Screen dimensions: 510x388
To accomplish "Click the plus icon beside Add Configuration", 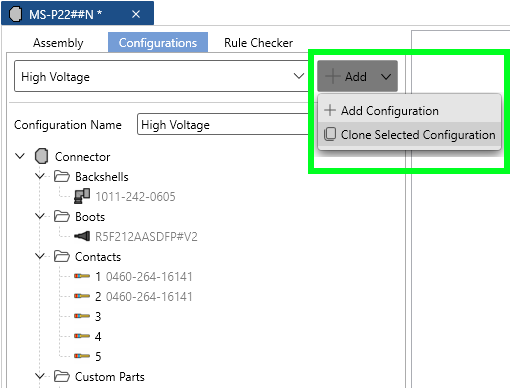I will click(330, 110).
